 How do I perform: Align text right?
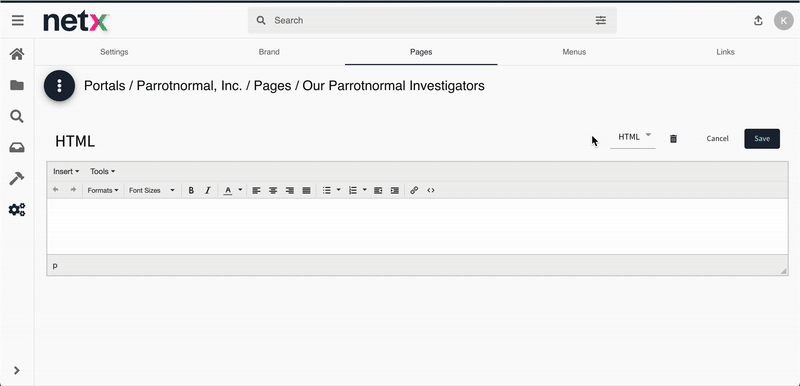[290, 190]
